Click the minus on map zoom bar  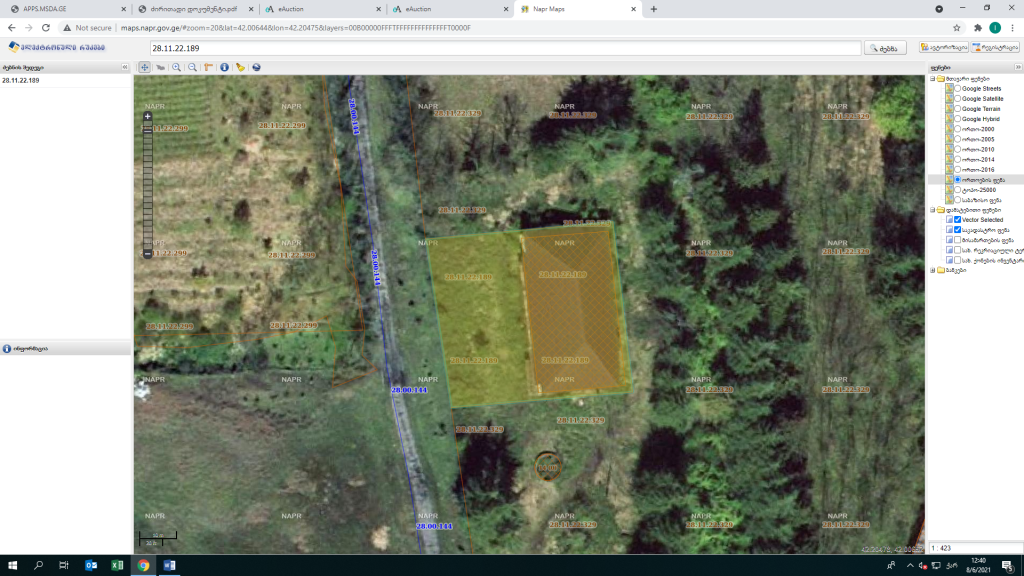point(148,254)
